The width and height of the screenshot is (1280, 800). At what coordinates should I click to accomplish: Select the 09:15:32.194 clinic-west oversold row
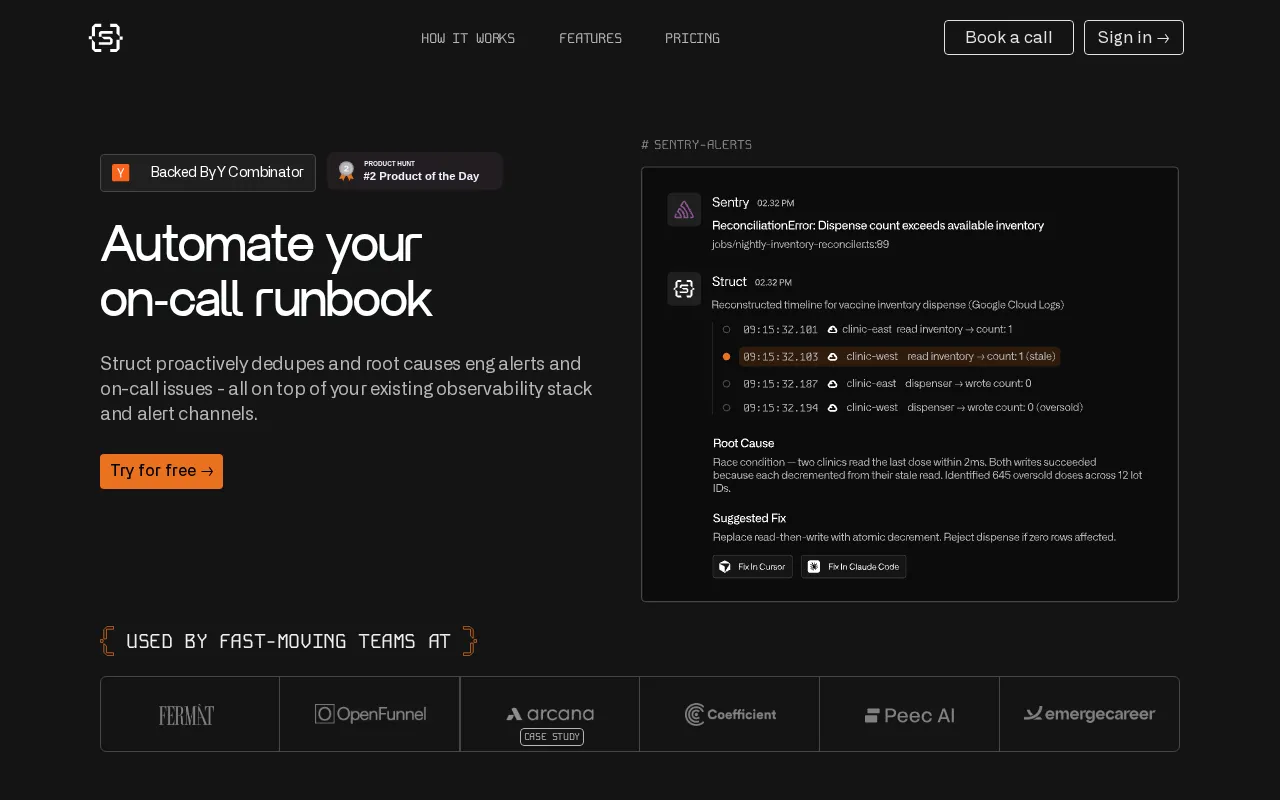[x=903, y=407]
